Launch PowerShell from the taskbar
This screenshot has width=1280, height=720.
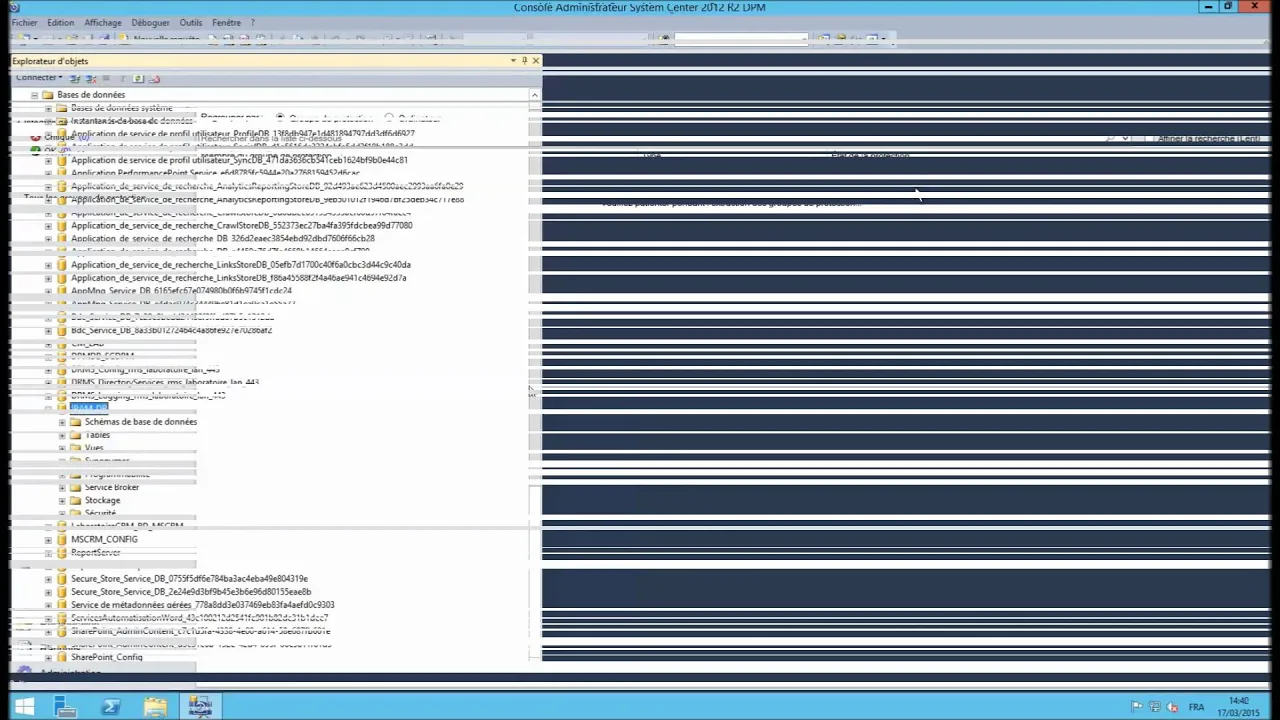pyautogui.click(x=110, y=707)
